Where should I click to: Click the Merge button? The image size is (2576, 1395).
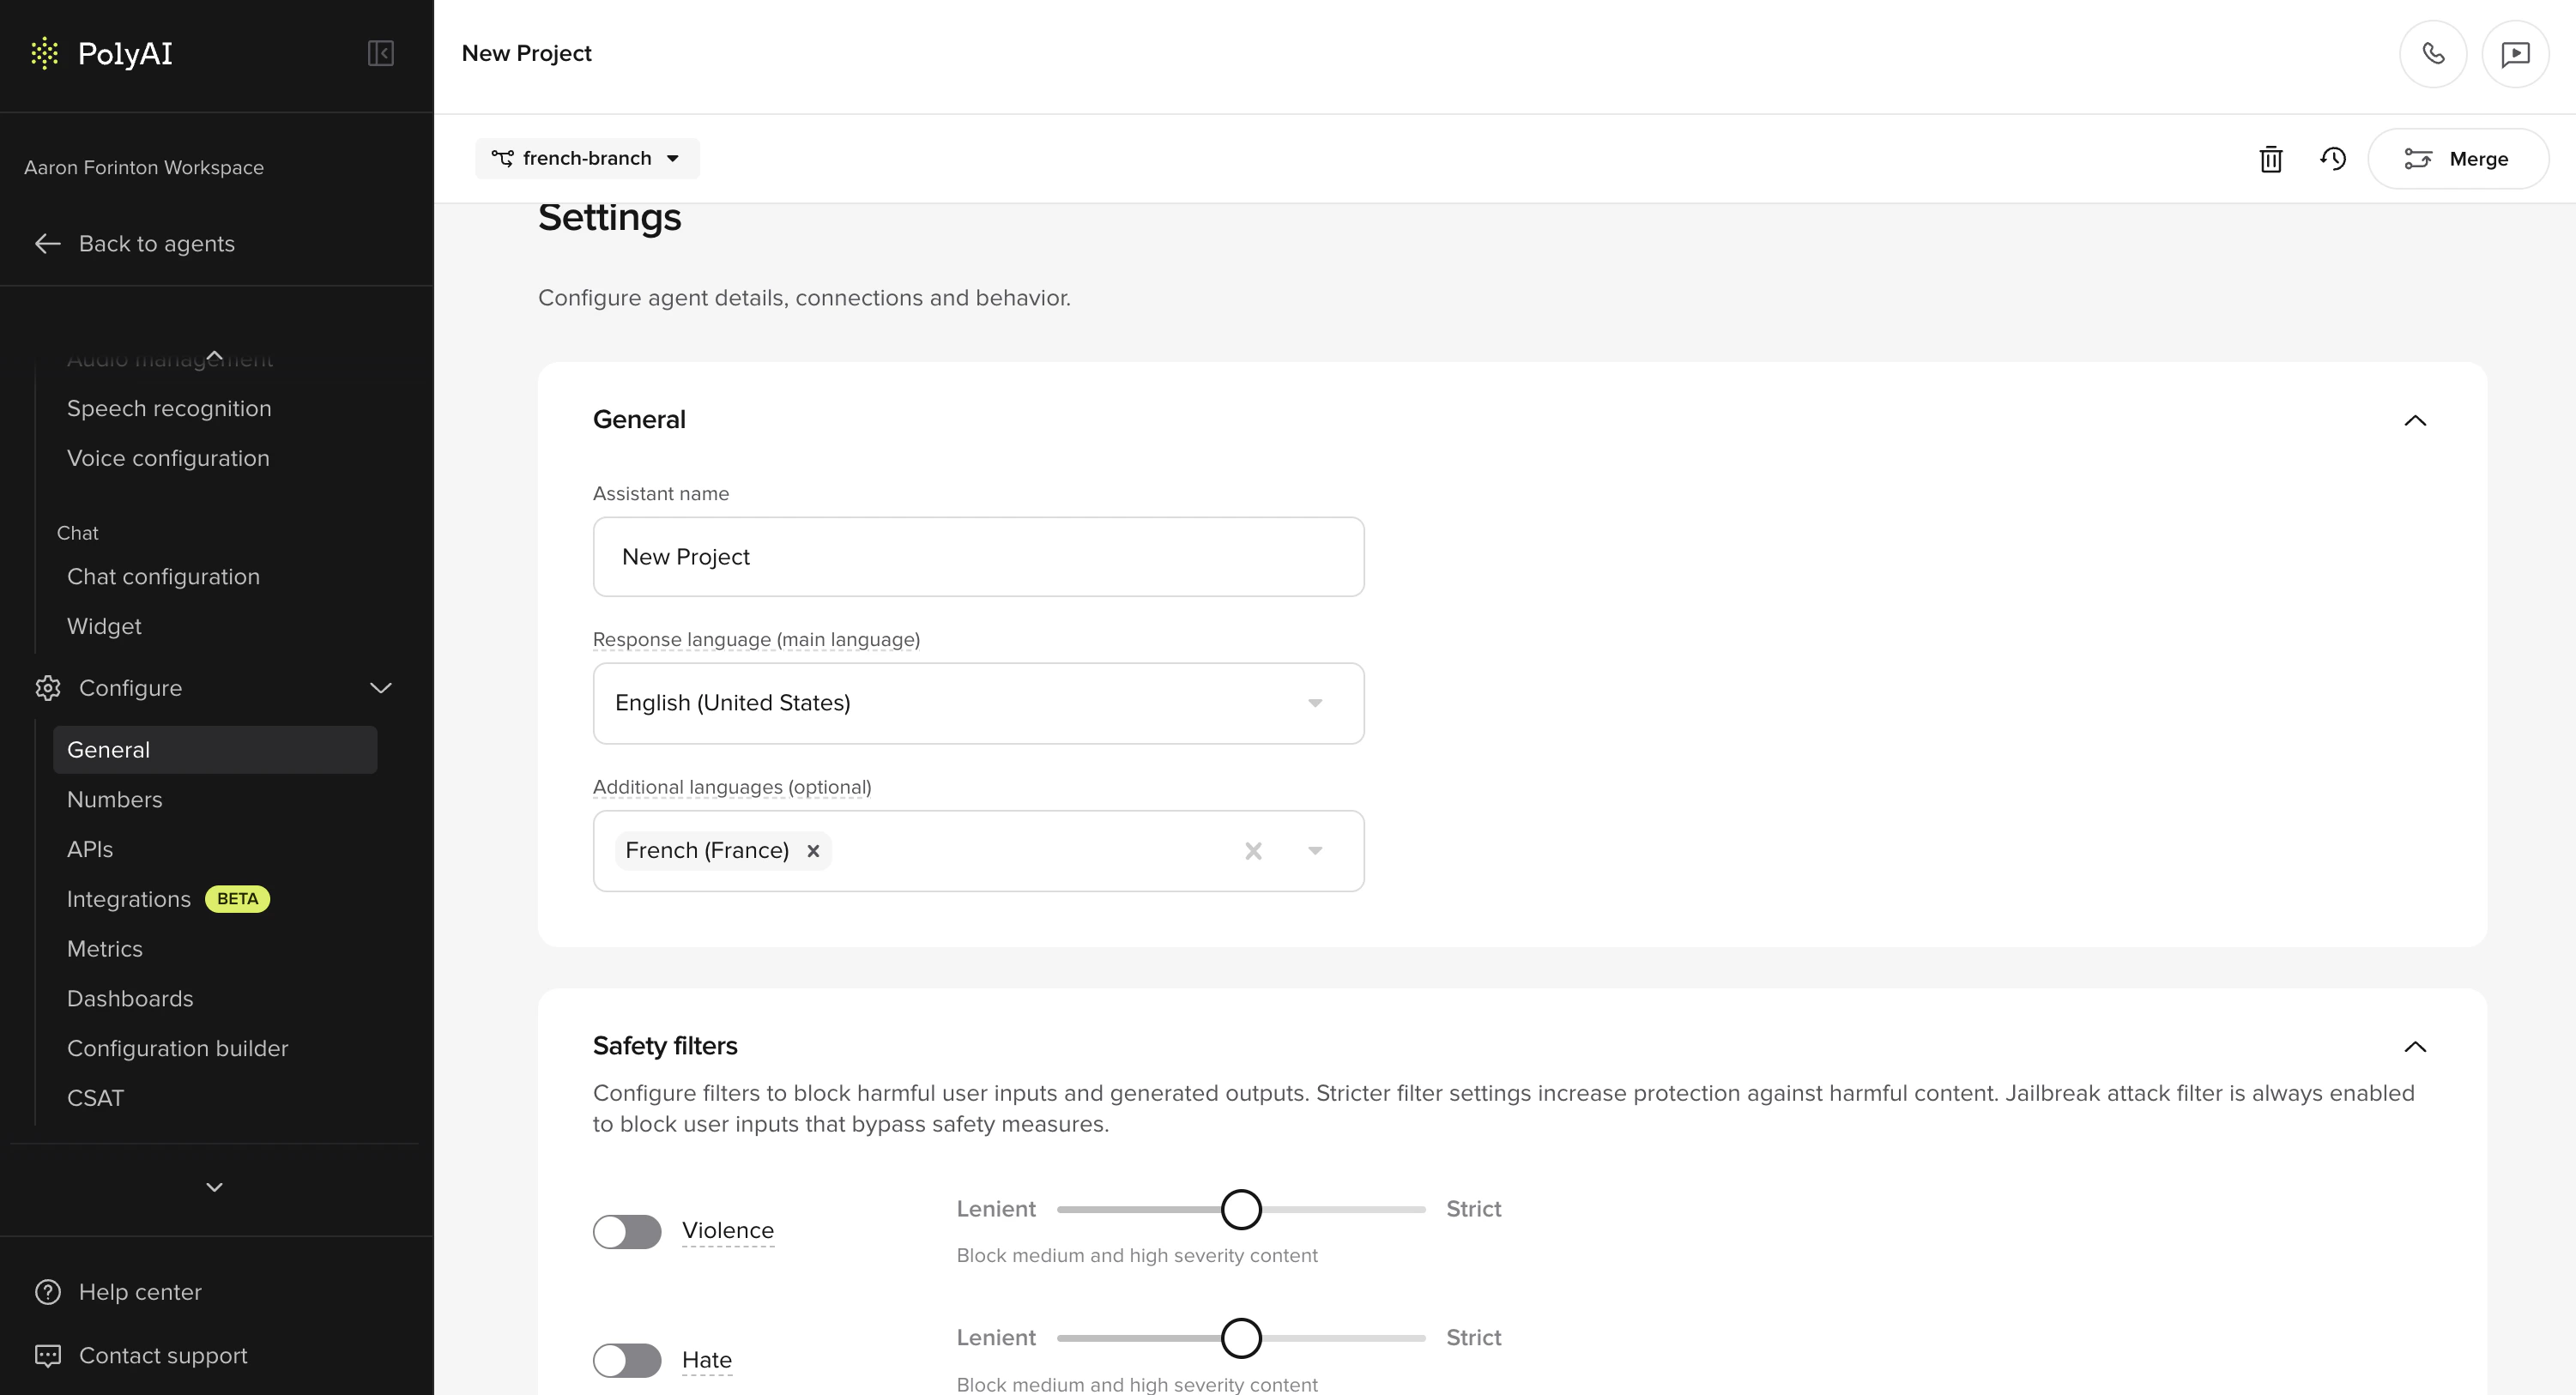pos(2458,158)
